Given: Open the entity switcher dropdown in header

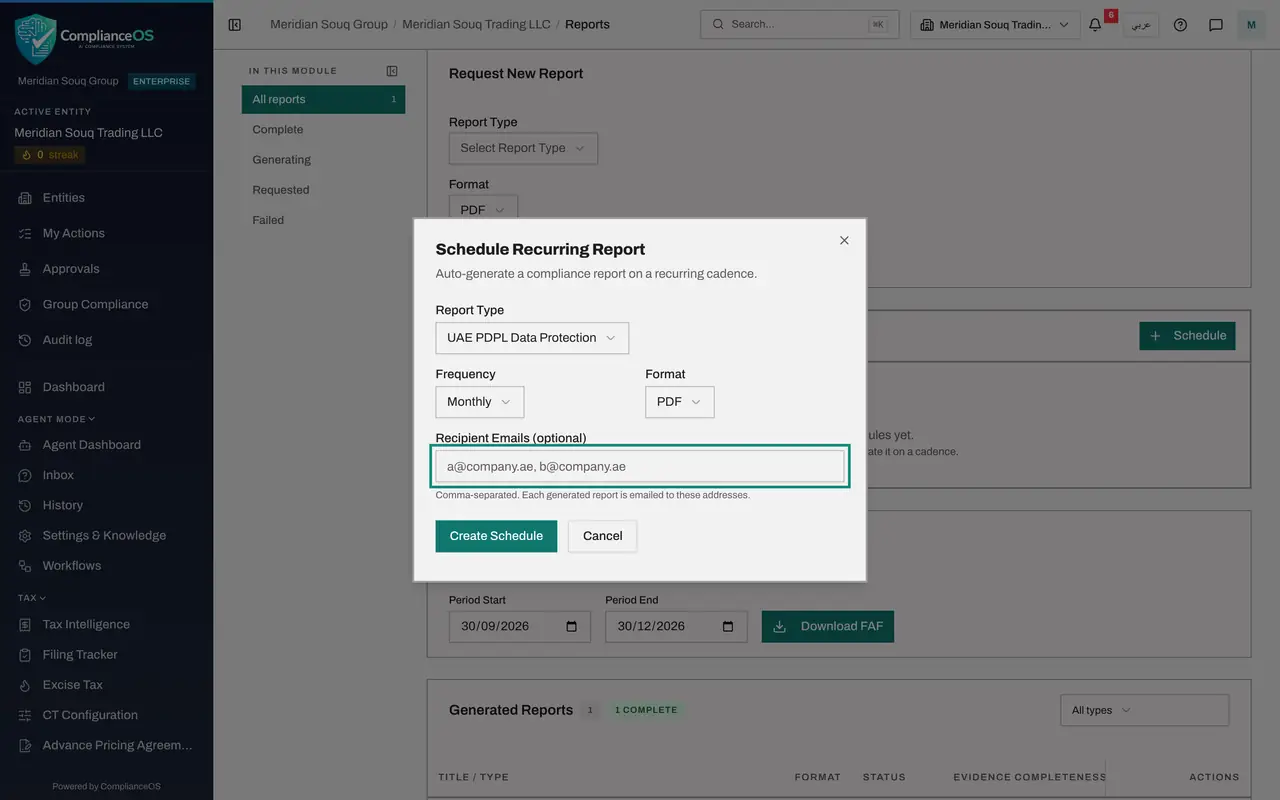Looking at the screenshot, I should 995,25.
